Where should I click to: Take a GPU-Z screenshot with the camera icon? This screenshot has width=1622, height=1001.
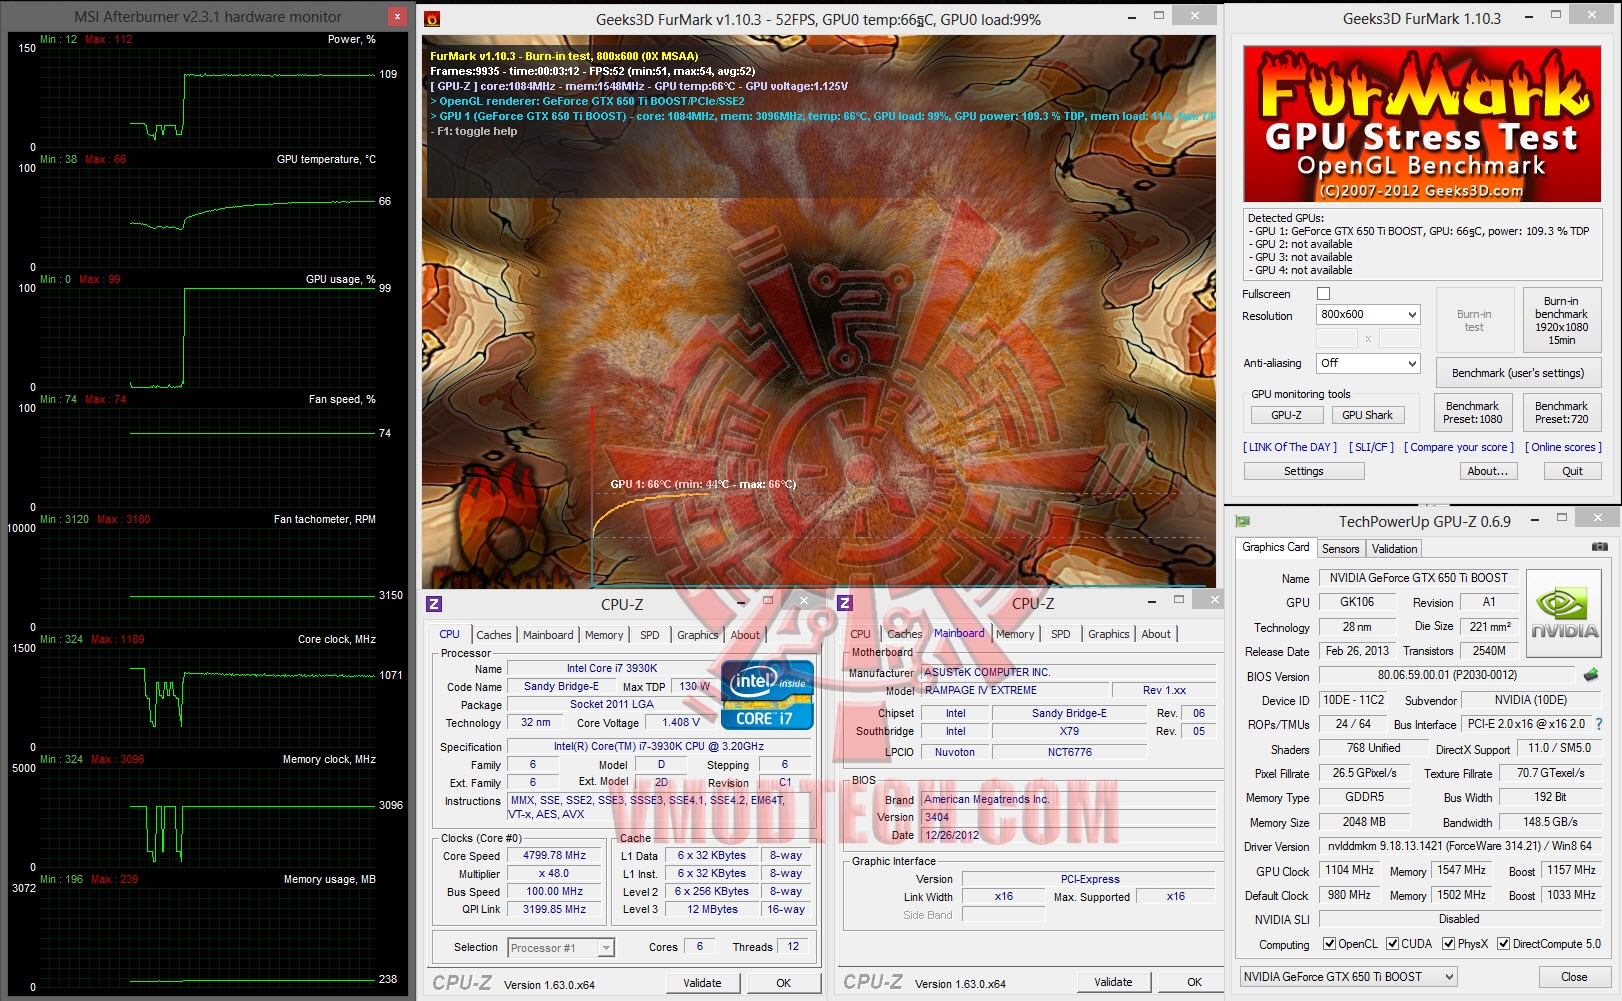pyautogui.click(x=1599, y=547)
